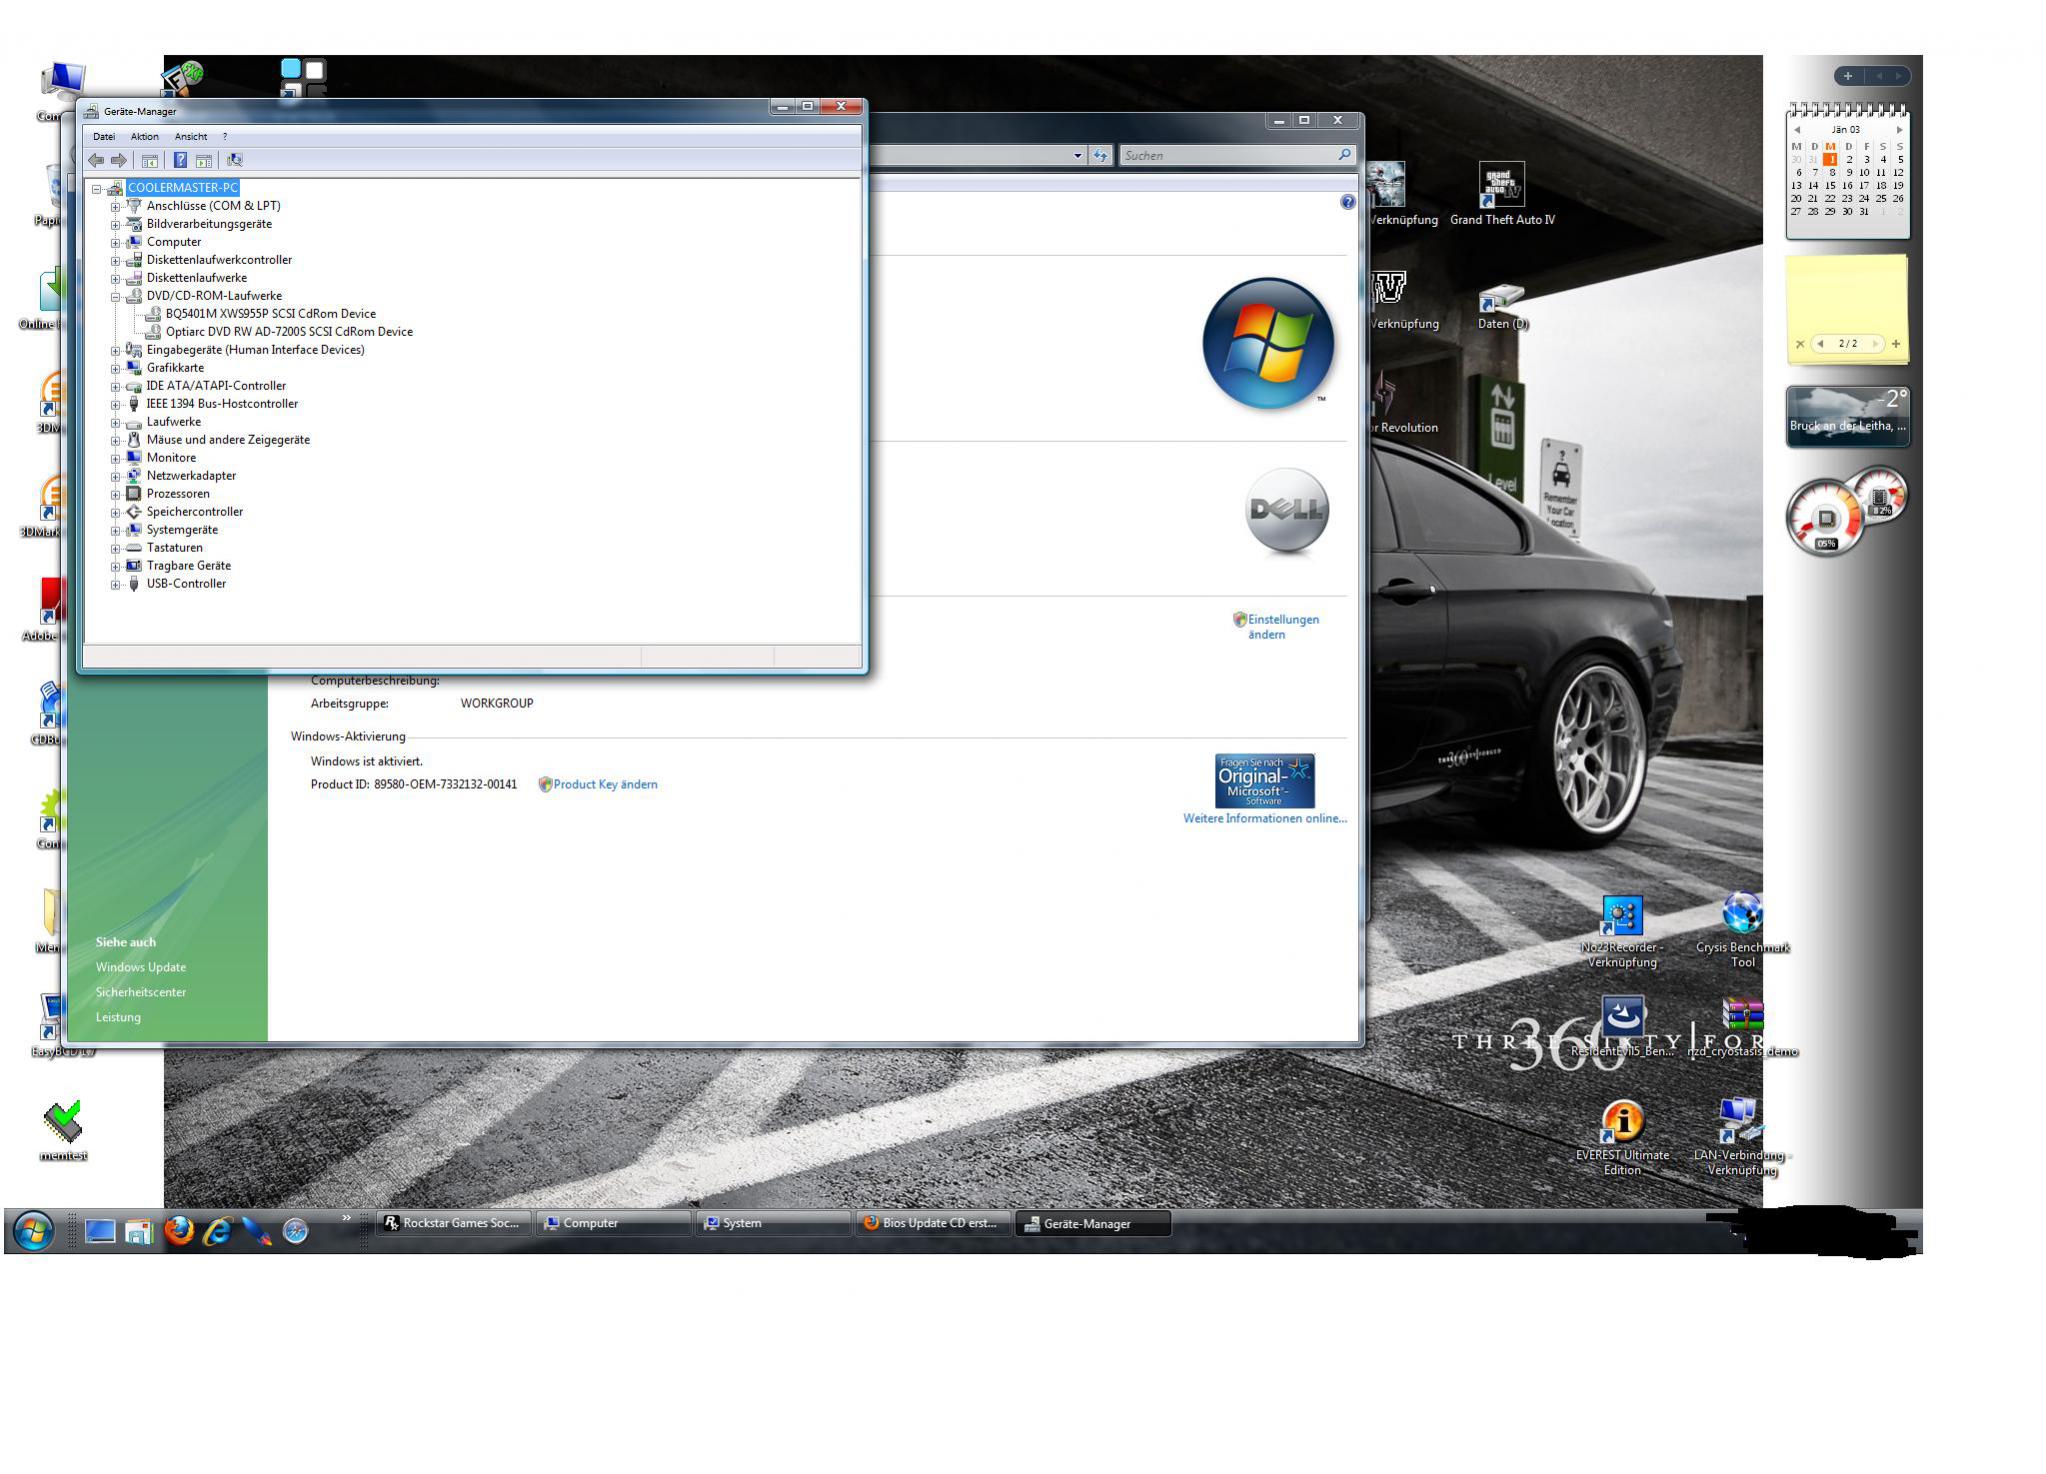Image resolution: width=2046 pixels, height=1474 pixels.
Task: Open the Ansicht menu
Action: [190, 136]
